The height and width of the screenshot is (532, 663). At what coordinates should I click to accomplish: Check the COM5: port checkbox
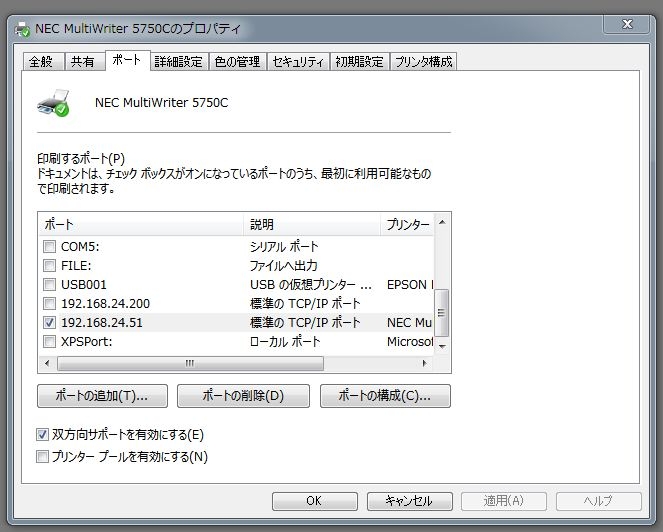pos(49,247)
